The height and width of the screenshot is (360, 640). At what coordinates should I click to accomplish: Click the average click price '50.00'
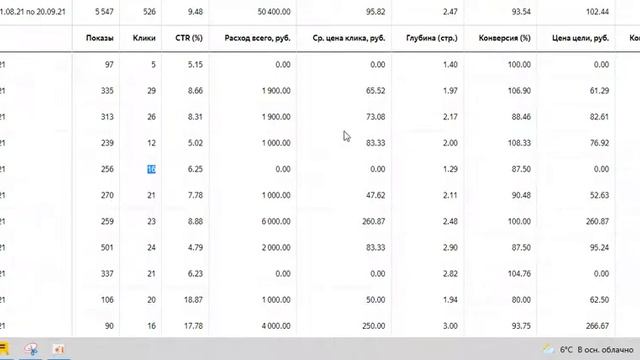pyautogui.click(x=376, y=300)
